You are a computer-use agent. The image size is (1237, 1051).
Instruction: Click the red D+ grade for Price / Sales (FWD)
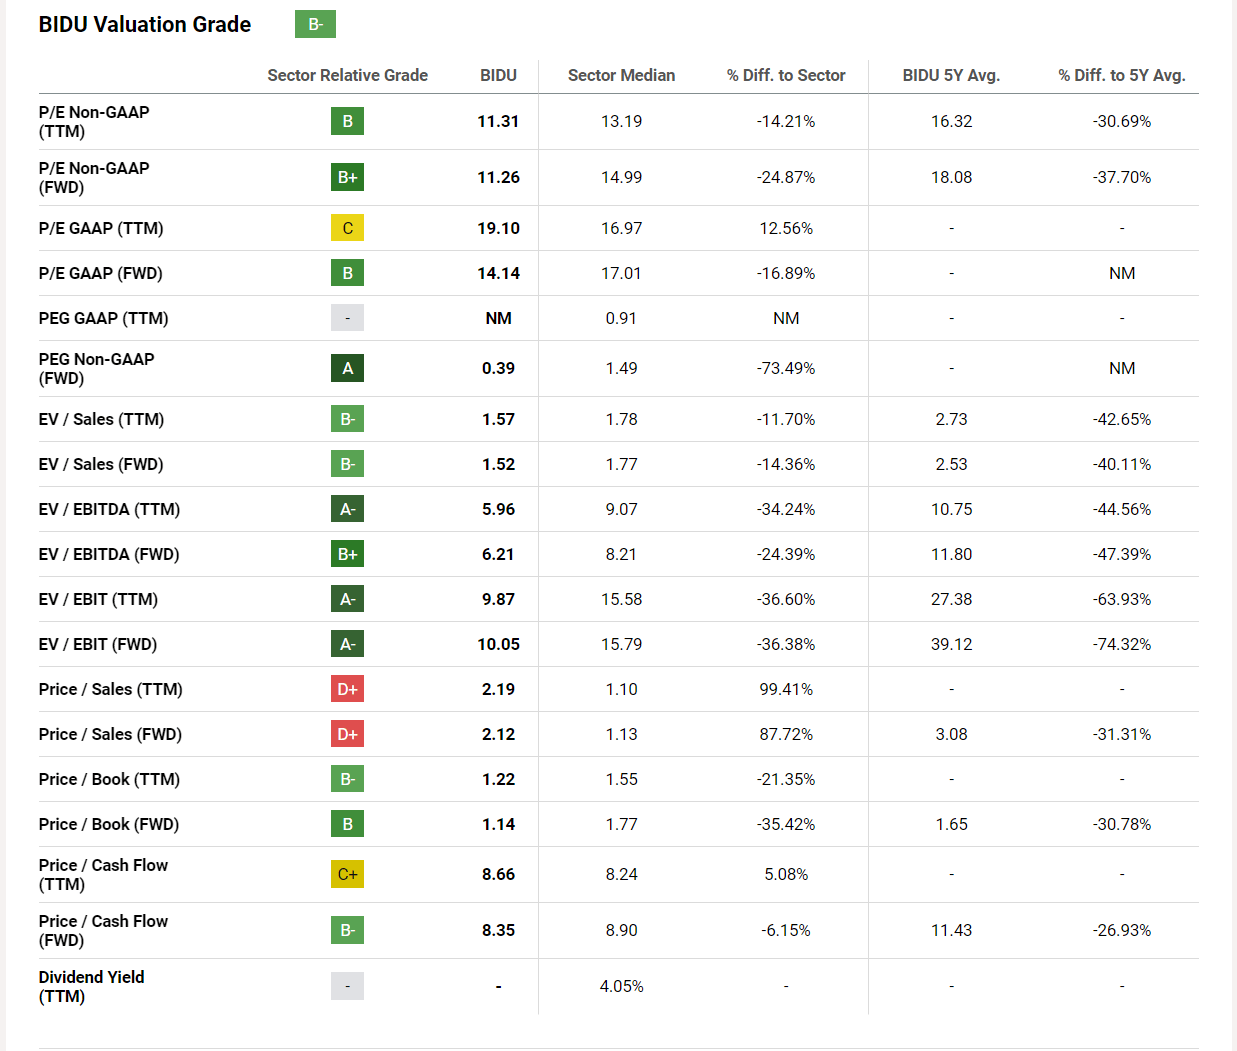click(x=347, y=734)
